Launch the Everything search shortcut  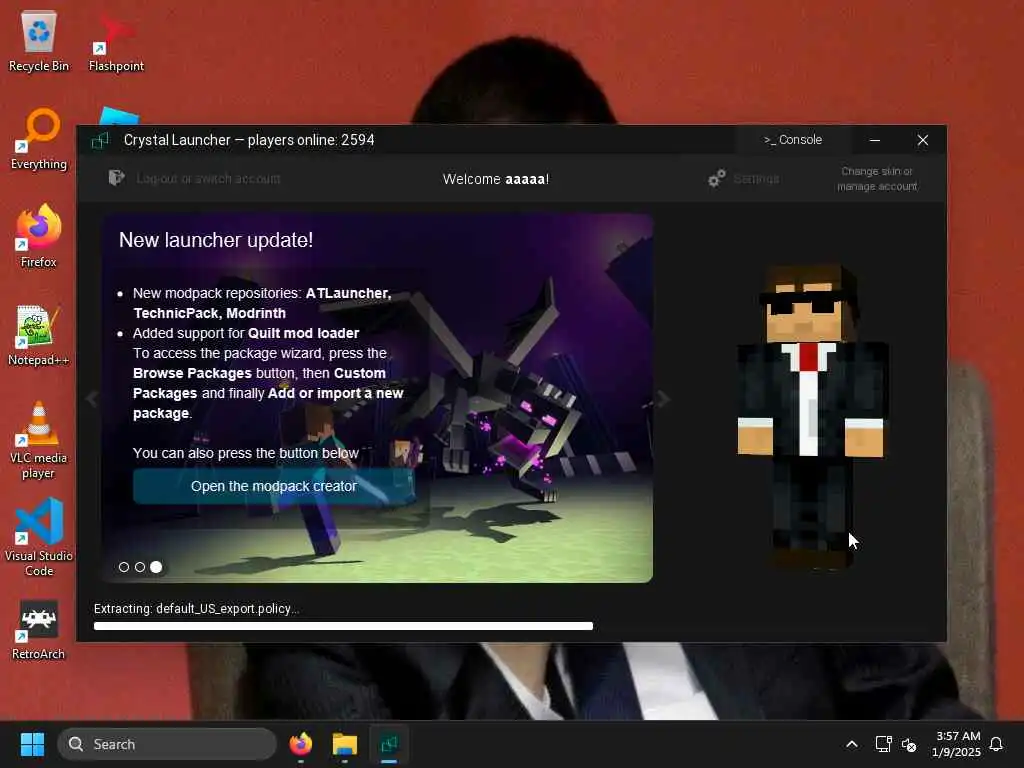[39, 139]
